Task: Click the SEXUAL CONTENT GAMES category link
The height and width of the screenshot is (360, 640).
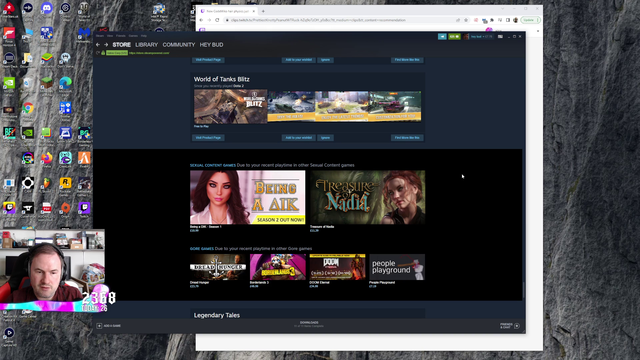Action: [213, 165]
